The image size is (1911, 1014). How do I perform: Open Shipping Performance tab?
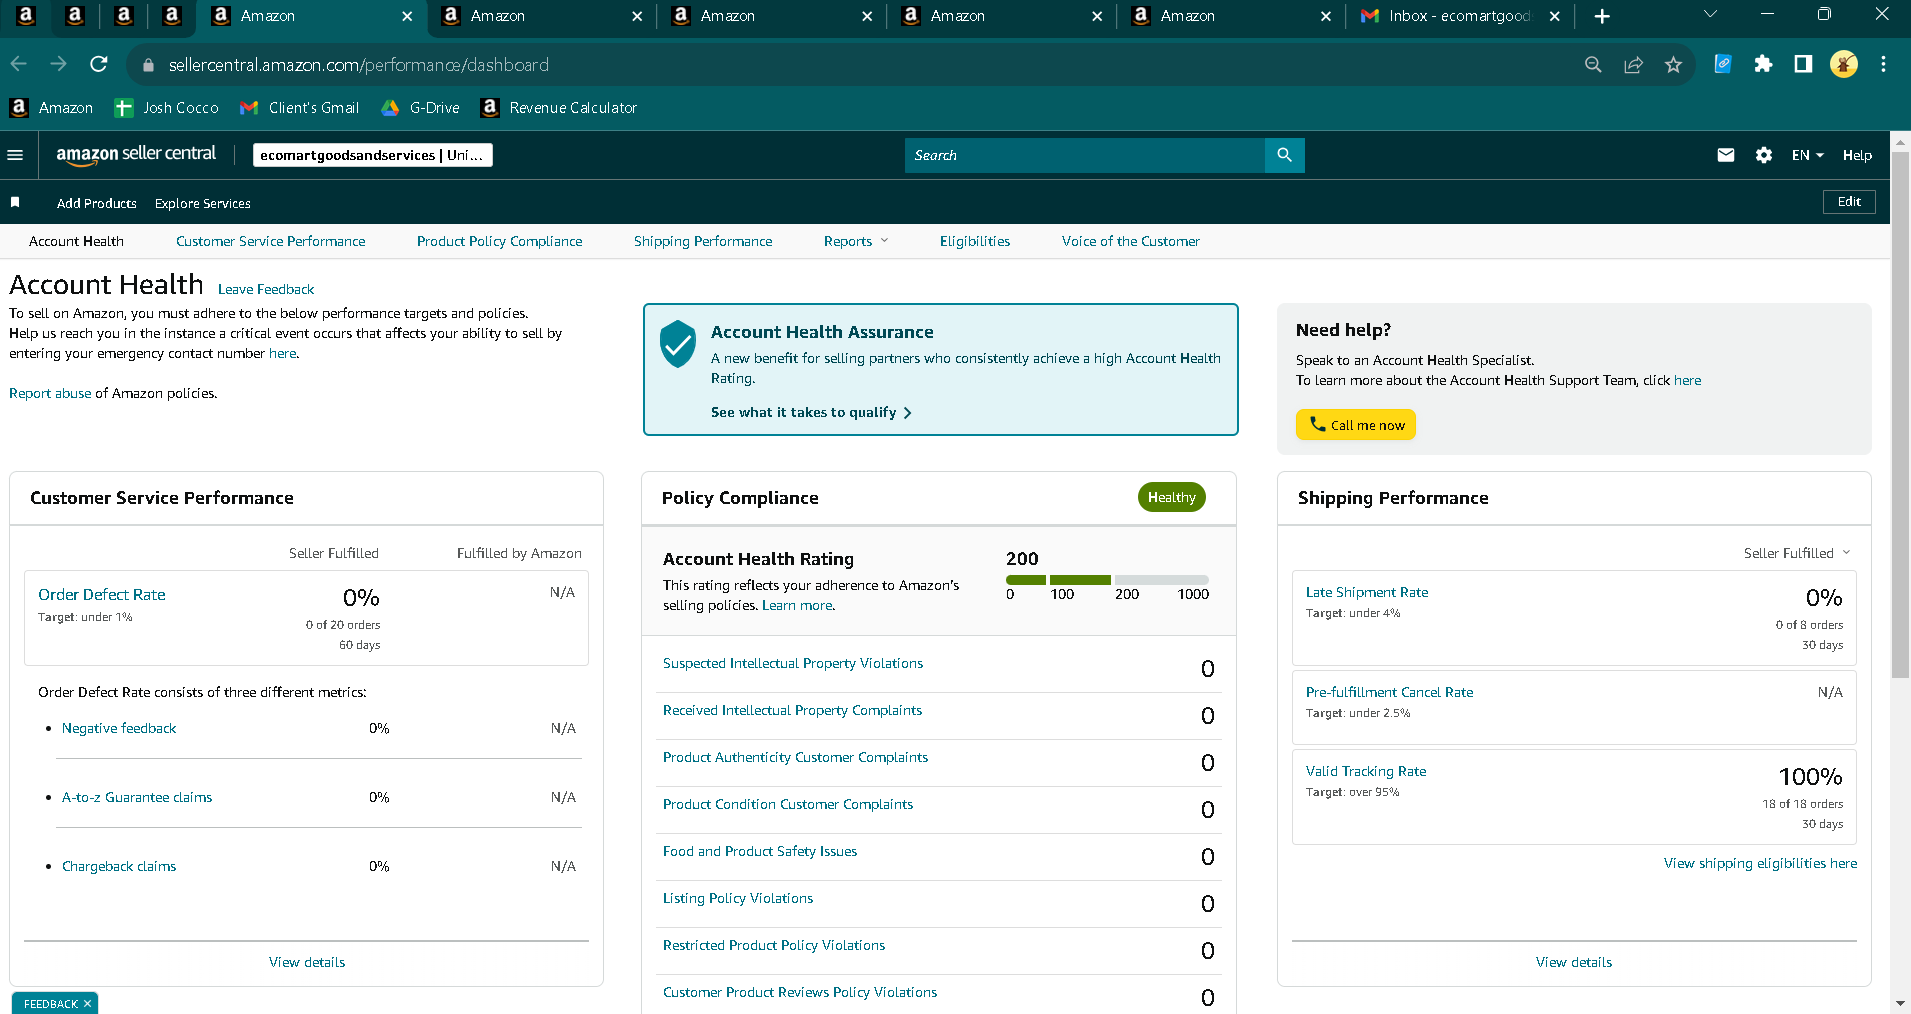(x=703, y=241)
